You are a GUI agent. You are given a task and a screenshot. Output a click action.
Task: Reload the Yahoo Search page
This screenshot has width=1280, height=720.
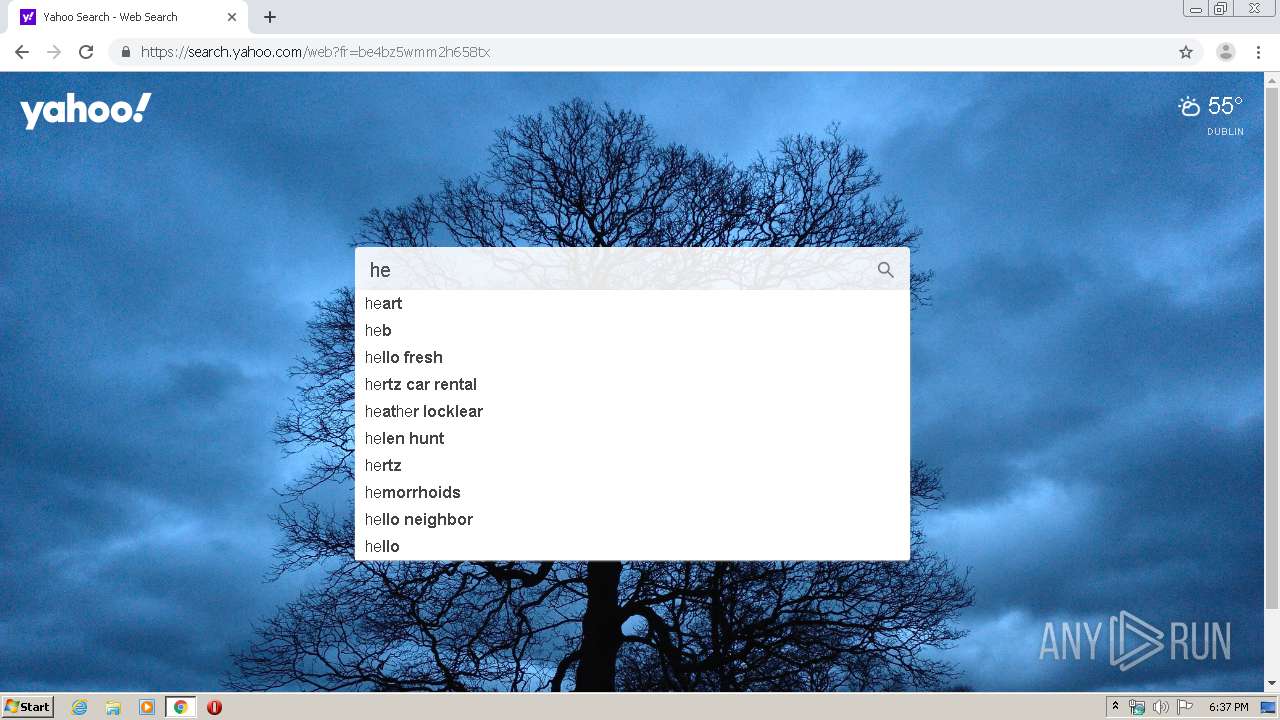coord(86,52)
